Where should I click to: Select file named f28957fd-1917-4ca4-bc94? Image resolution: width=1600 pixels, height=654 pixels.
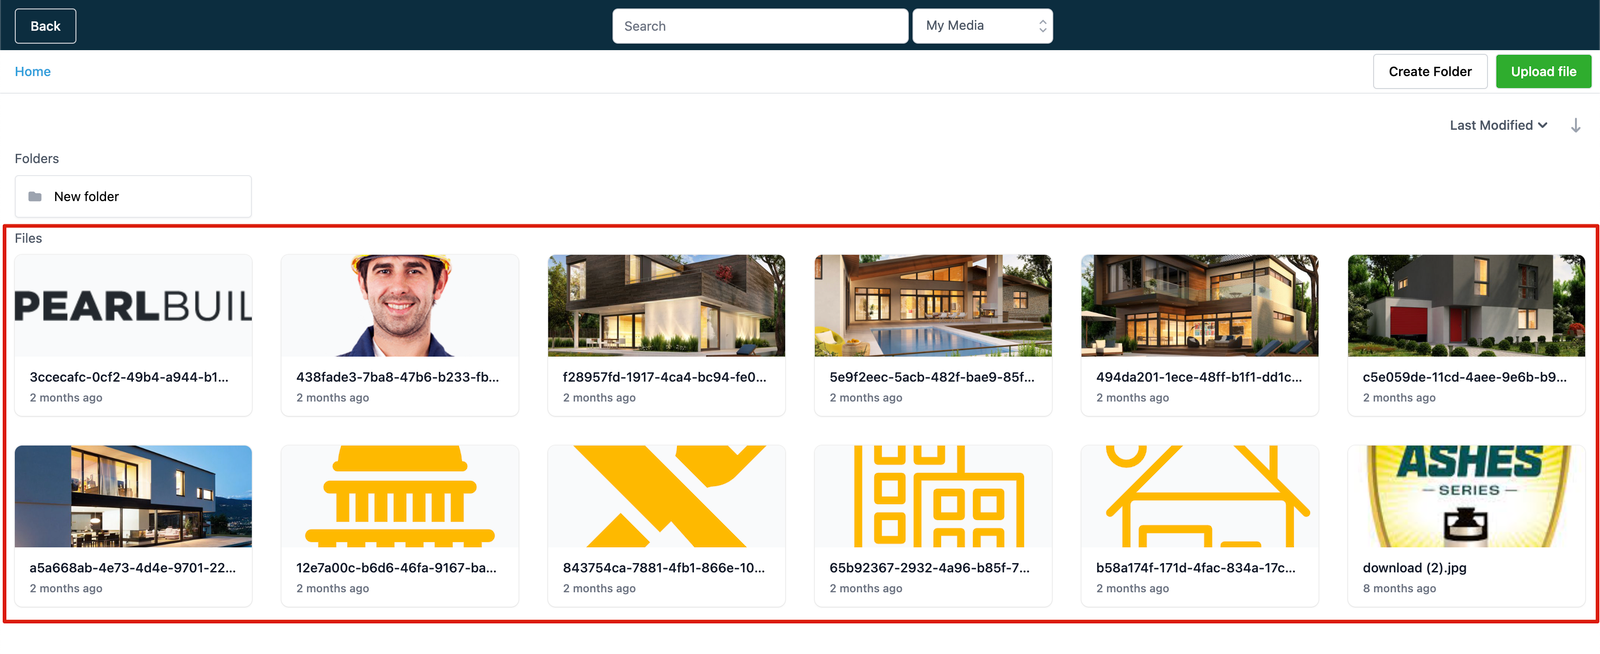point(664,378)
